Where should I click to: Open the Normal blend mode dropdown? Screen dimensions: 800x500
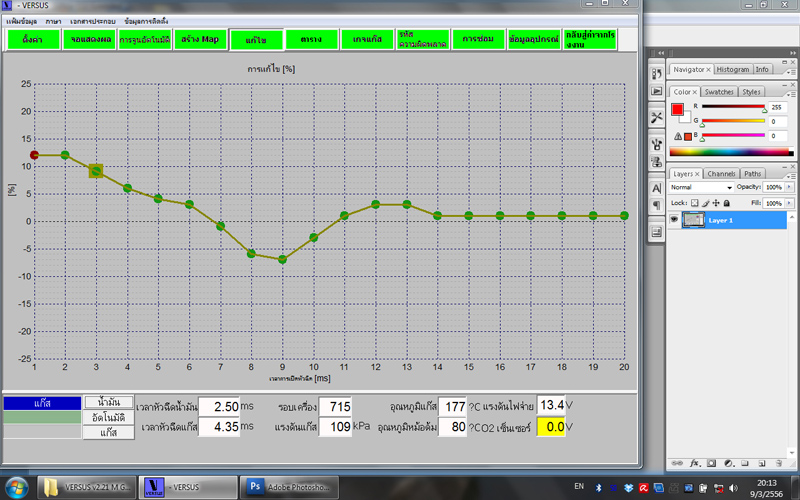701,187
